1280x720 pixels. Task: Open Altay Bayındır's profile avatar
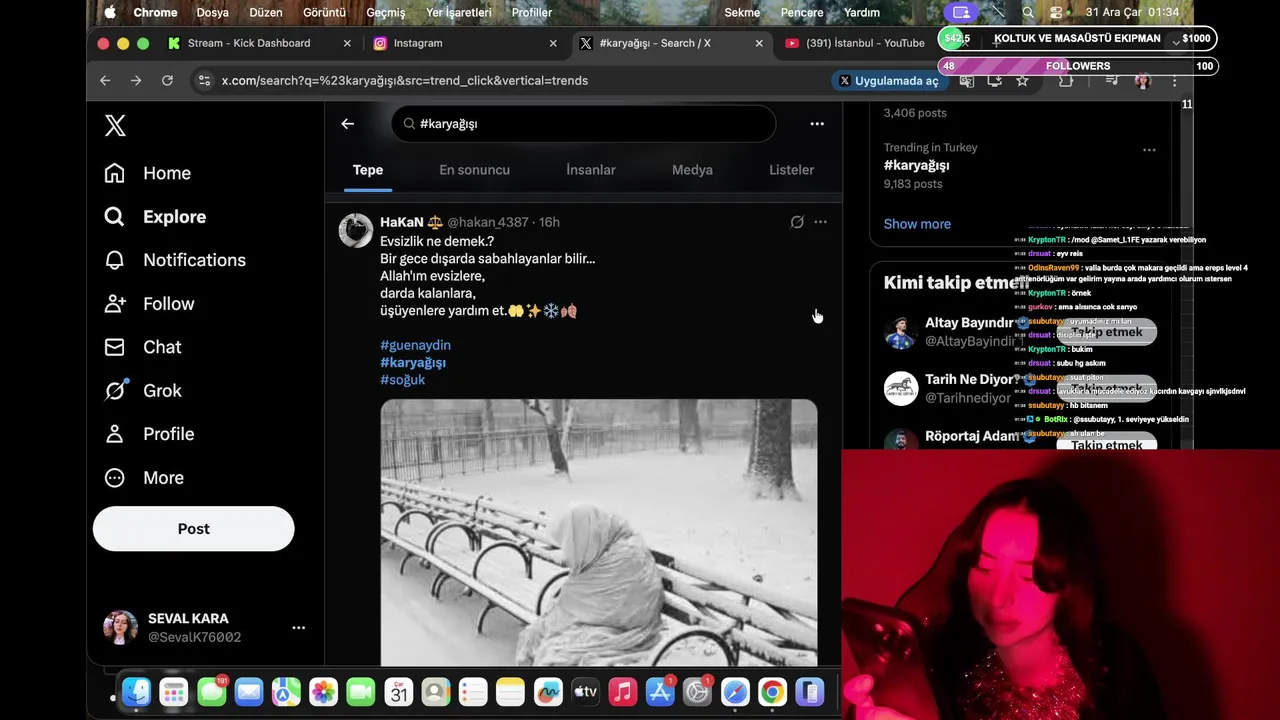pyautogui.click(x=901, y=332)
